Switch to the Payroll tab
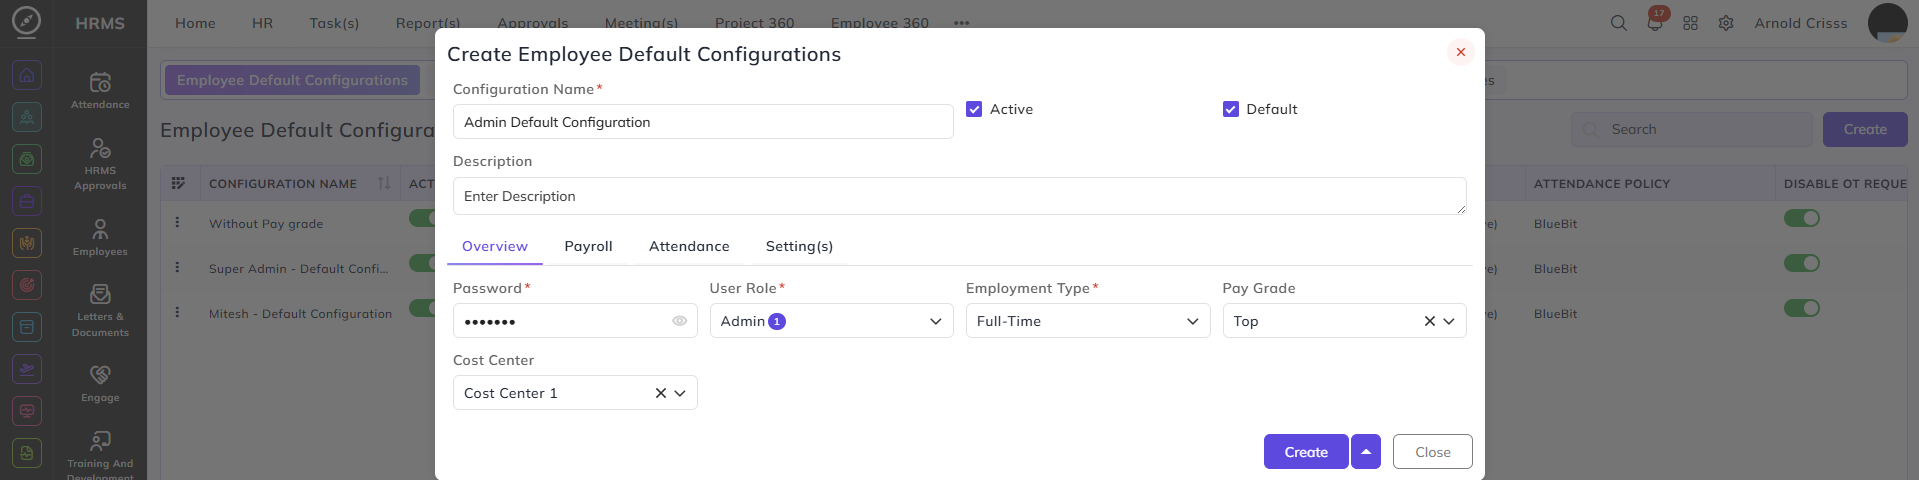 [588, 247]
